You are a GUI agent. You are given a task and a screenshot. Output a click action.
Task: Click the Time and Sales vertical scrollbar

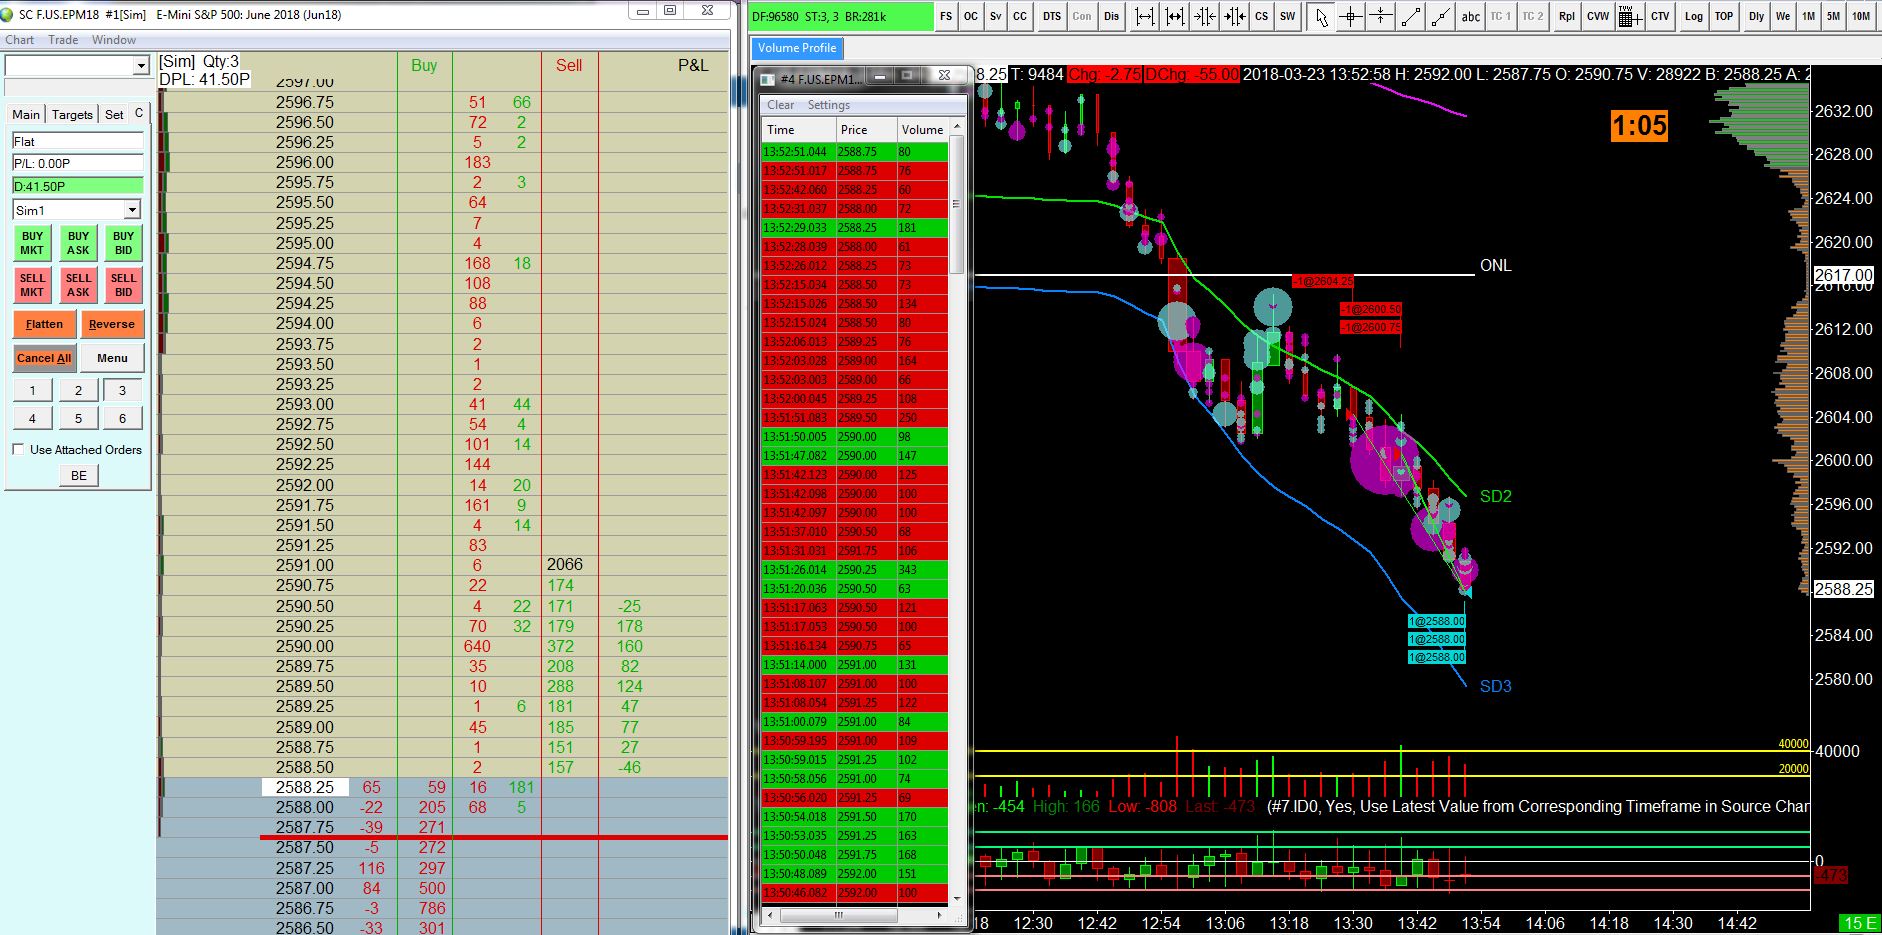956,512
